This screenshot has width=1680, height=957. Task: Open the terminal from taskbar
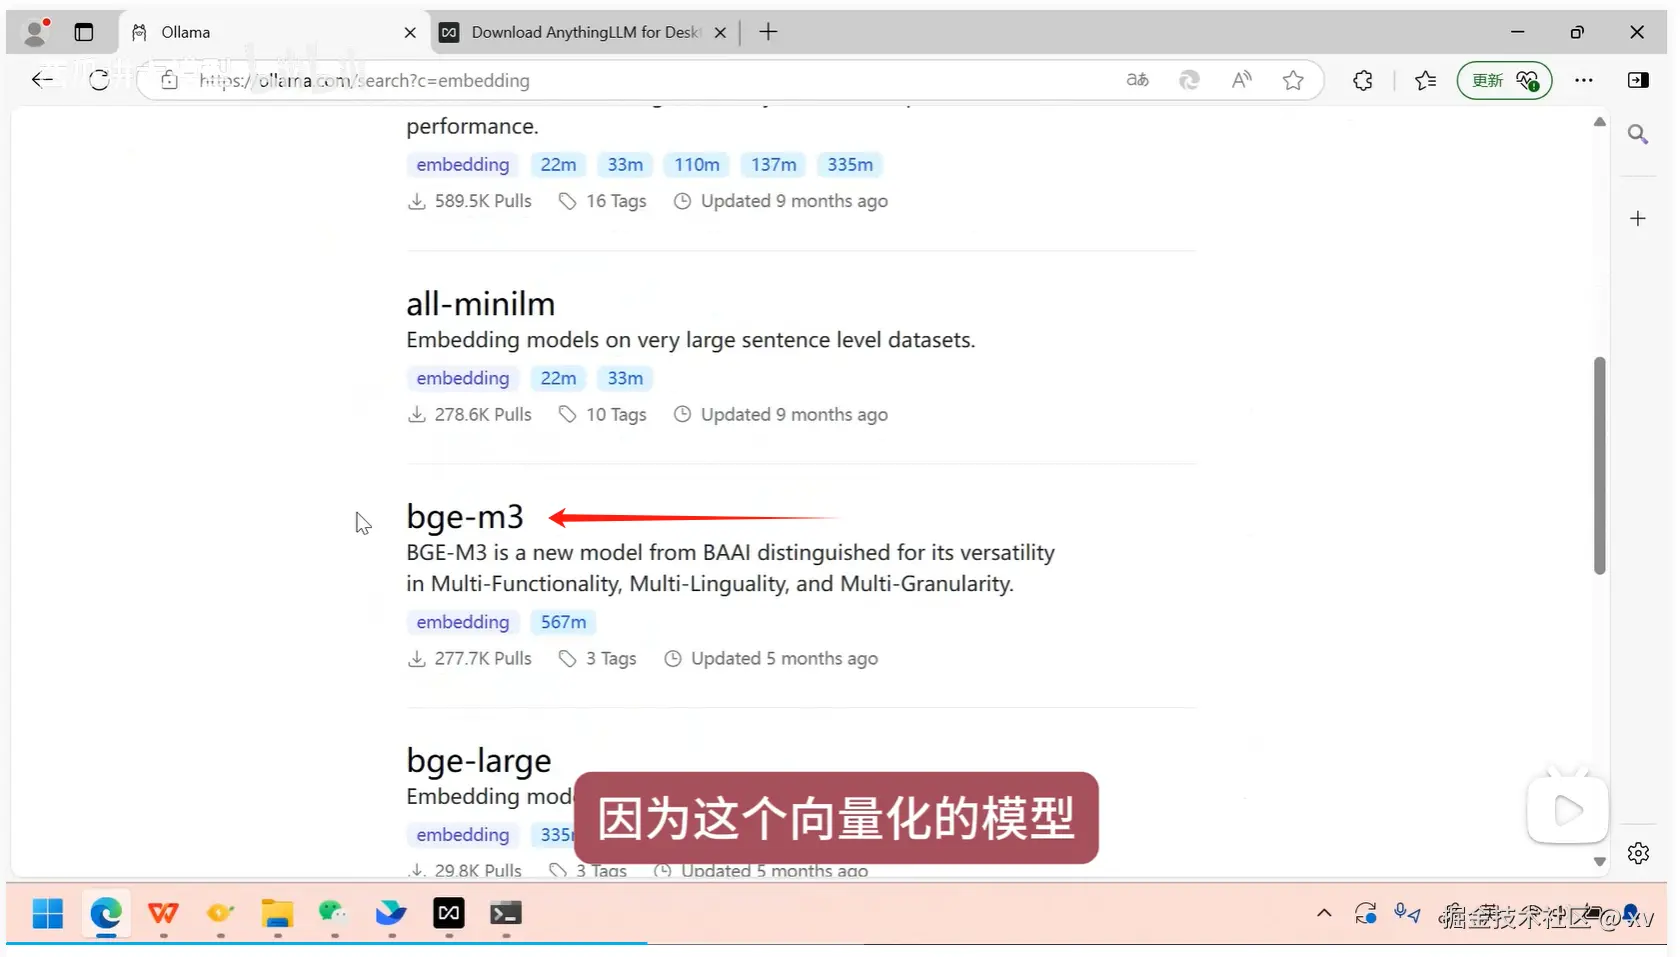coord(506,913)
